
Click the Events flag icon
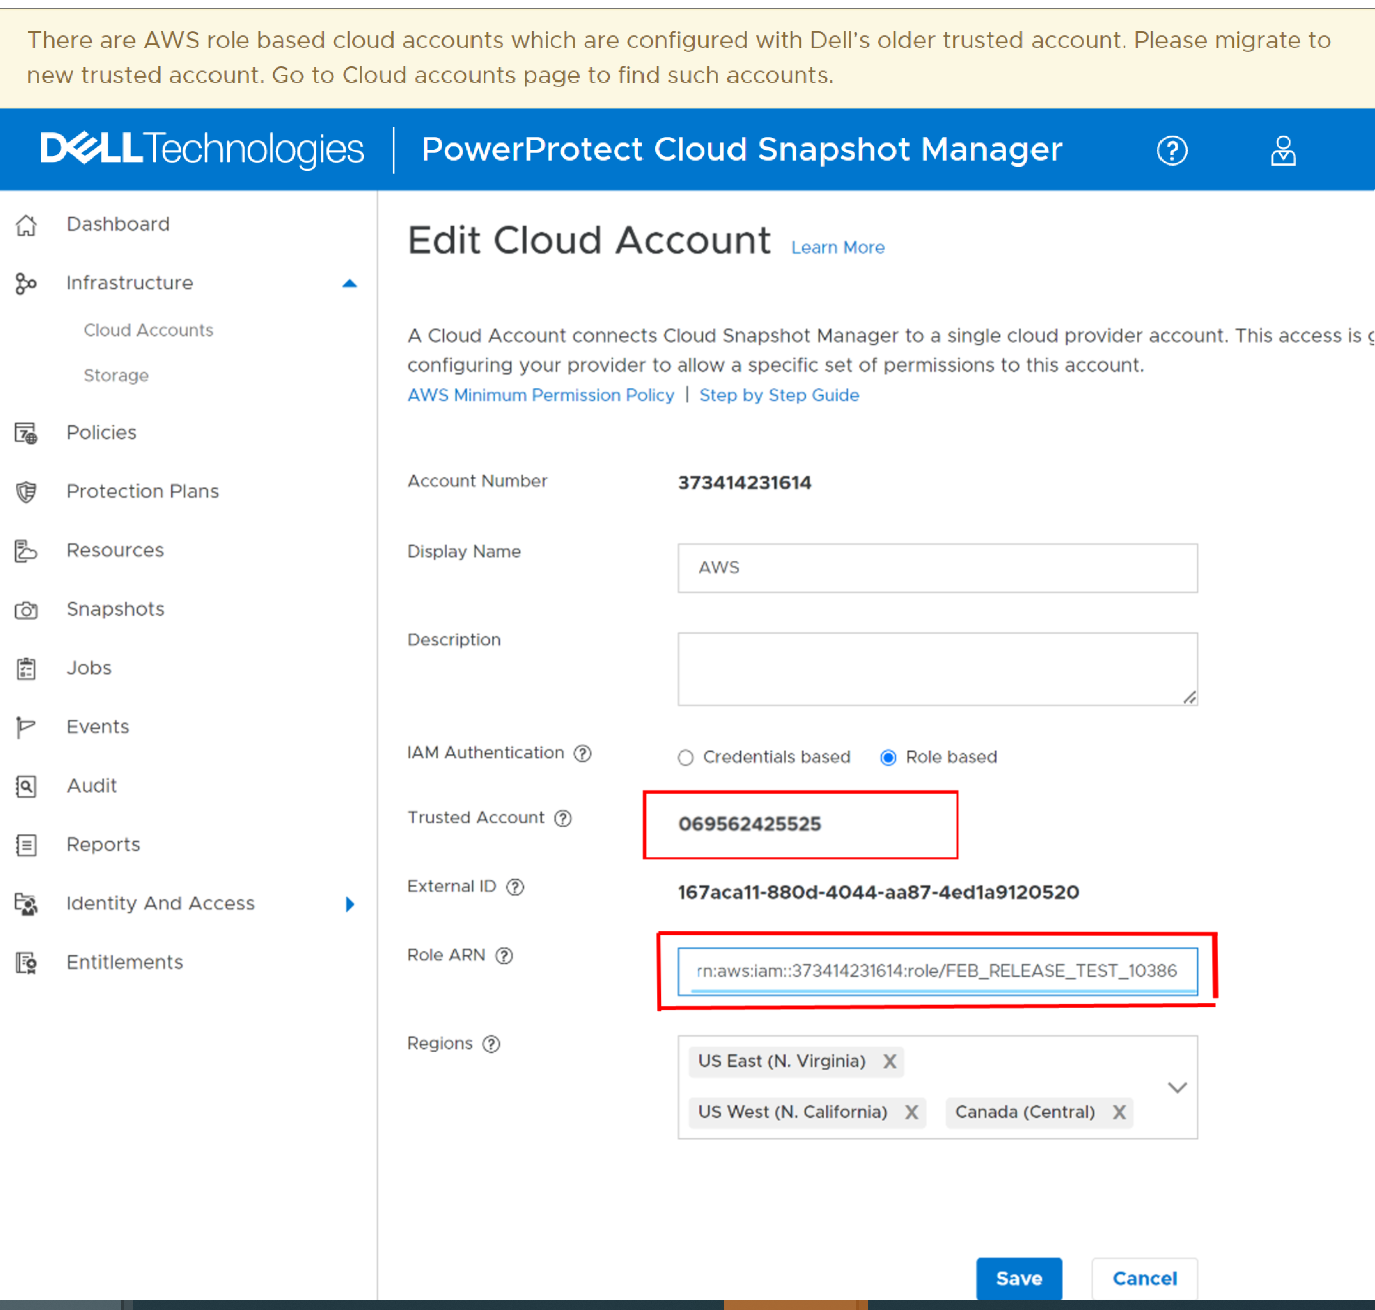click(26, 727)
